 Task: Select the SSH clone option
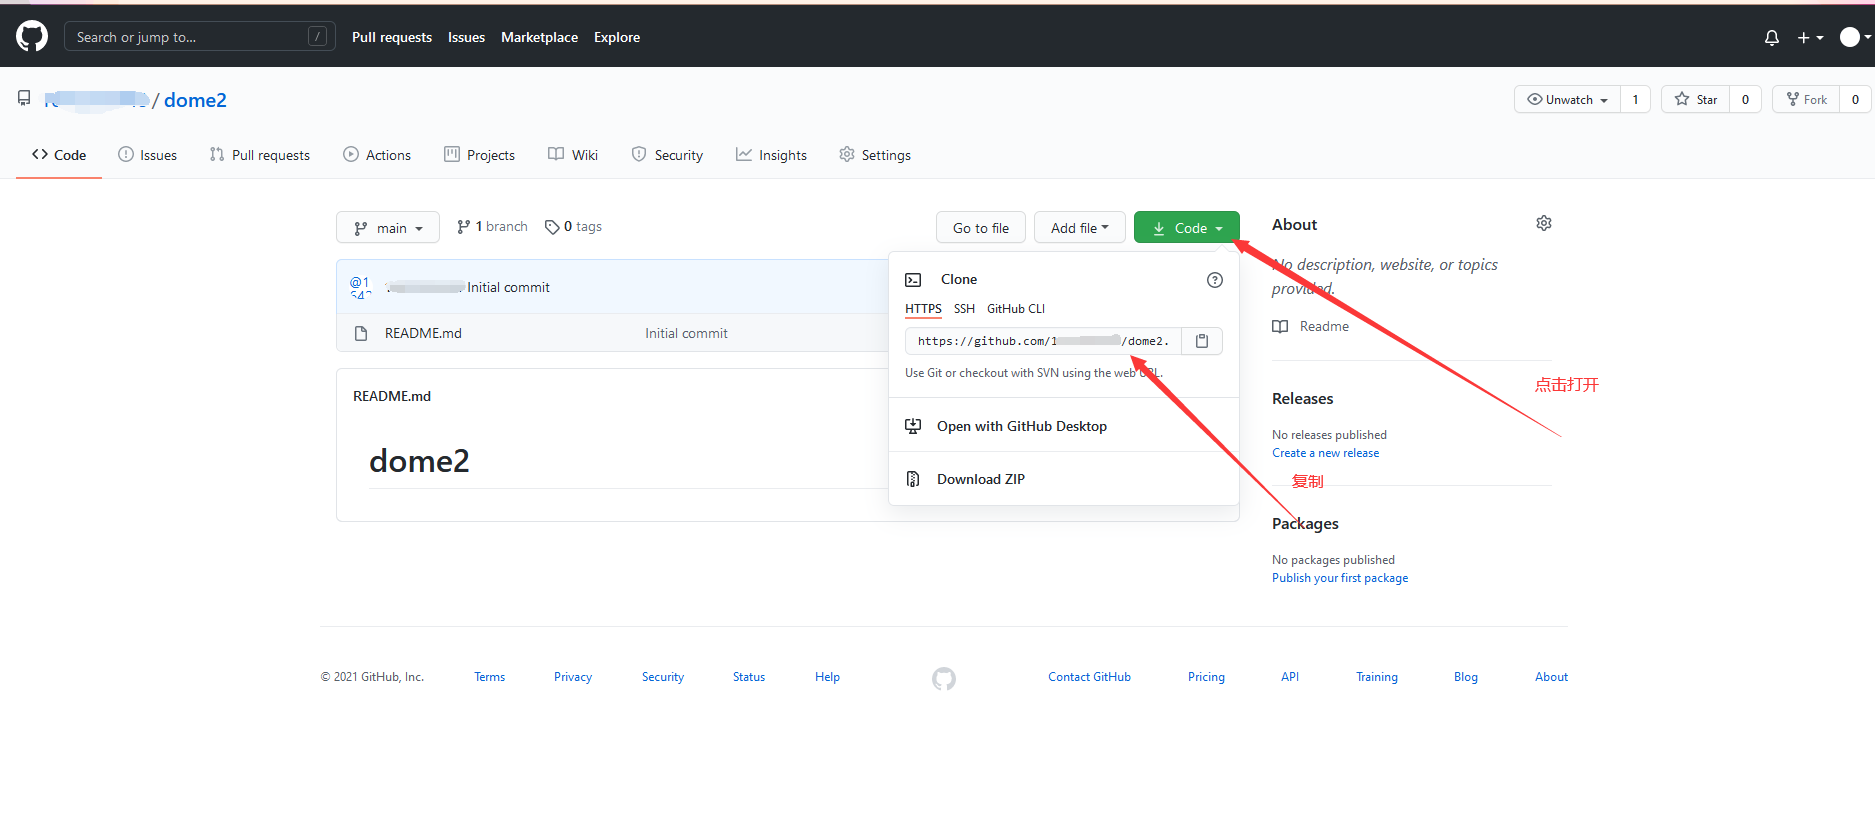pos(964,309)
